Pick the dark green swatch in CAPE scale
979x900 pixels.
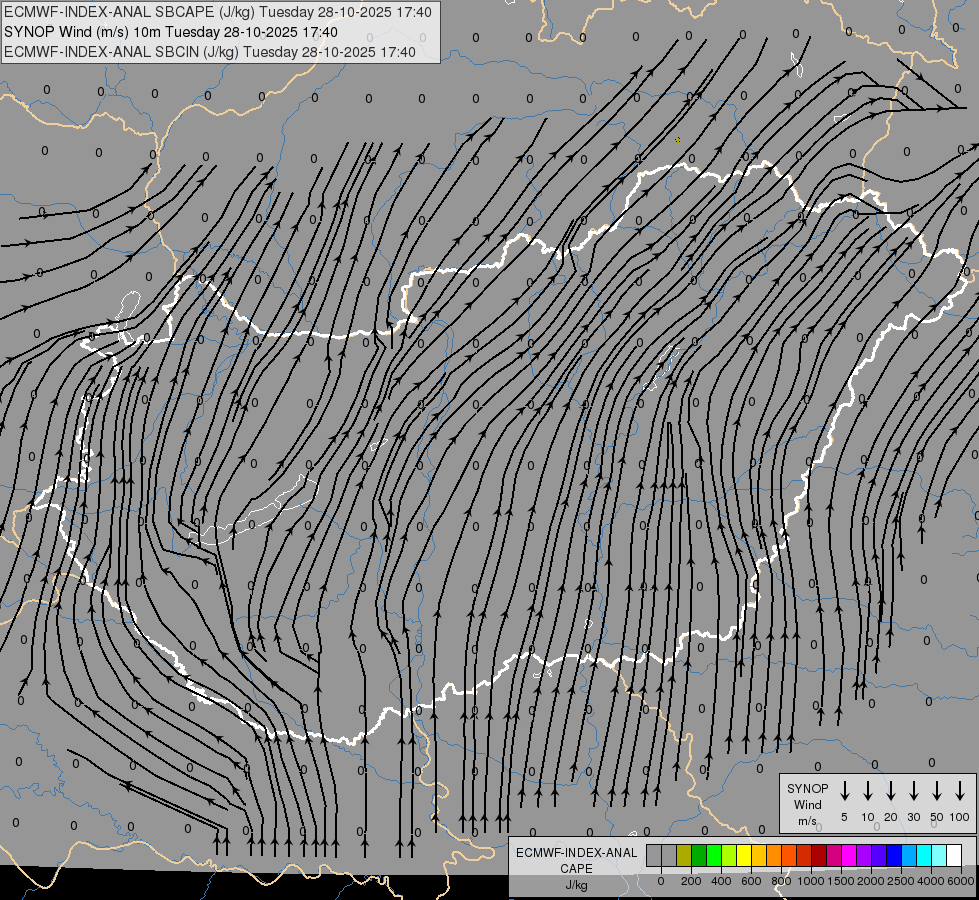(x=699, y=855)
